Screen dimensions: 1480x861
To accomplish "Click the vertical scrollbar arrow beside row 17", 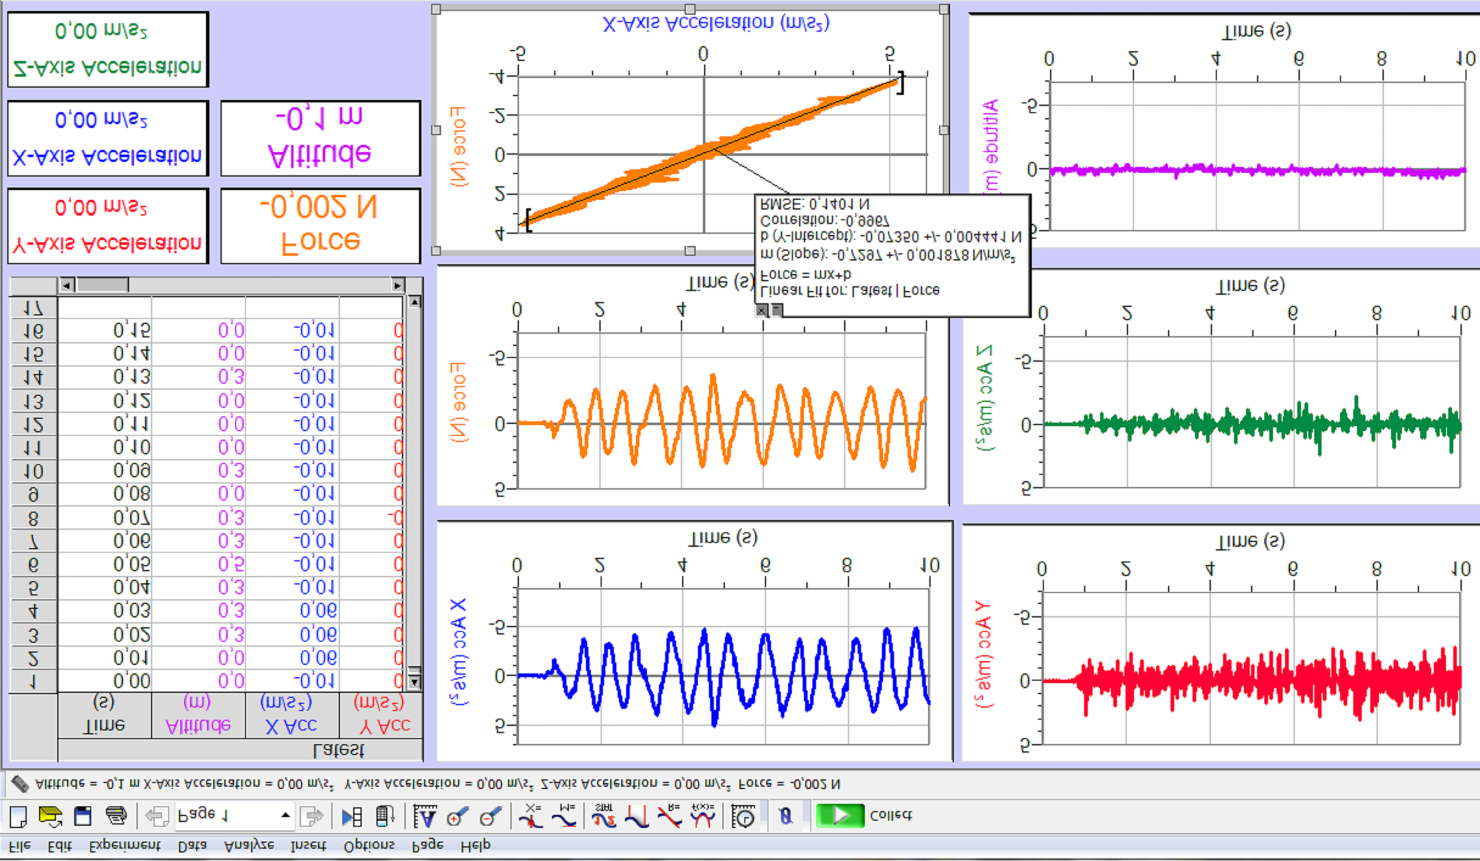I will coord(414,302).
